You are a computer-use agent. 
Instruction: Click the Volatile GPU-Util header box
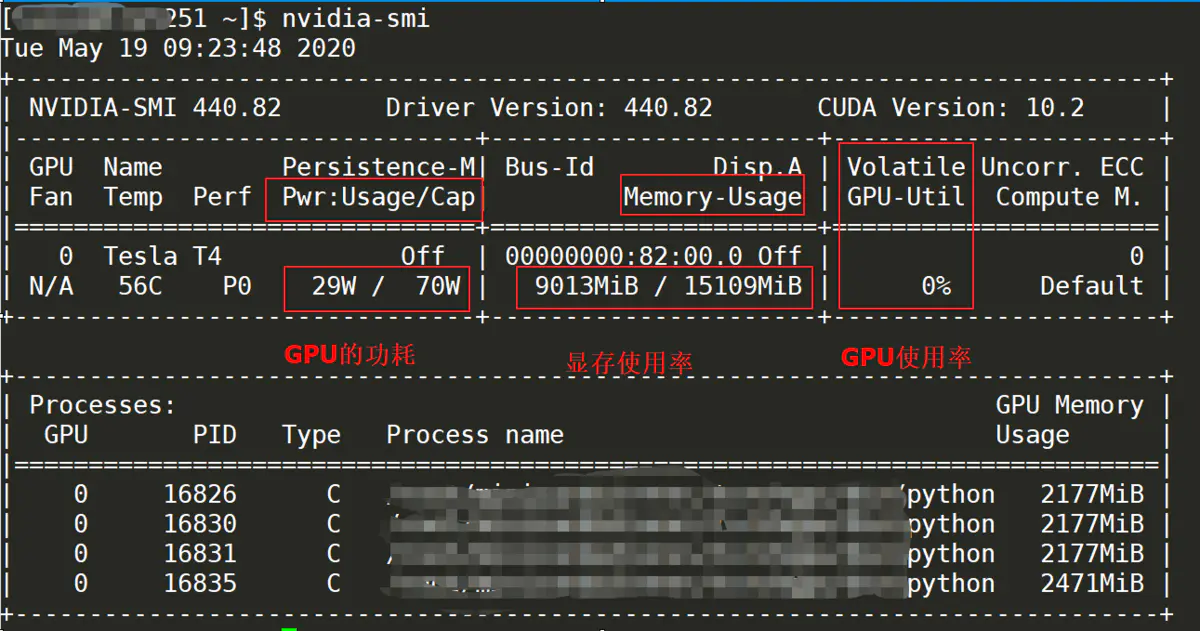[905, 181]
